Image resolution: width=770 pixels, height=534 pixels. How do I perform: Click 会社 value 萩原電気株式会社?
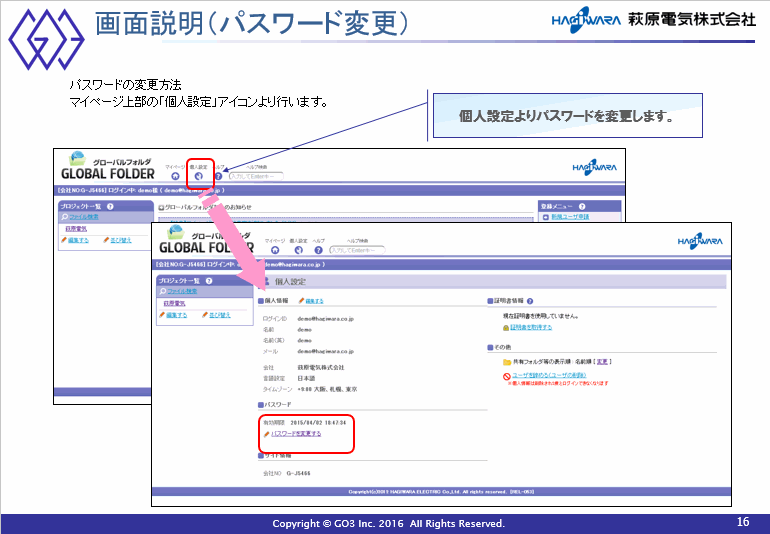[x=321, y=367]
